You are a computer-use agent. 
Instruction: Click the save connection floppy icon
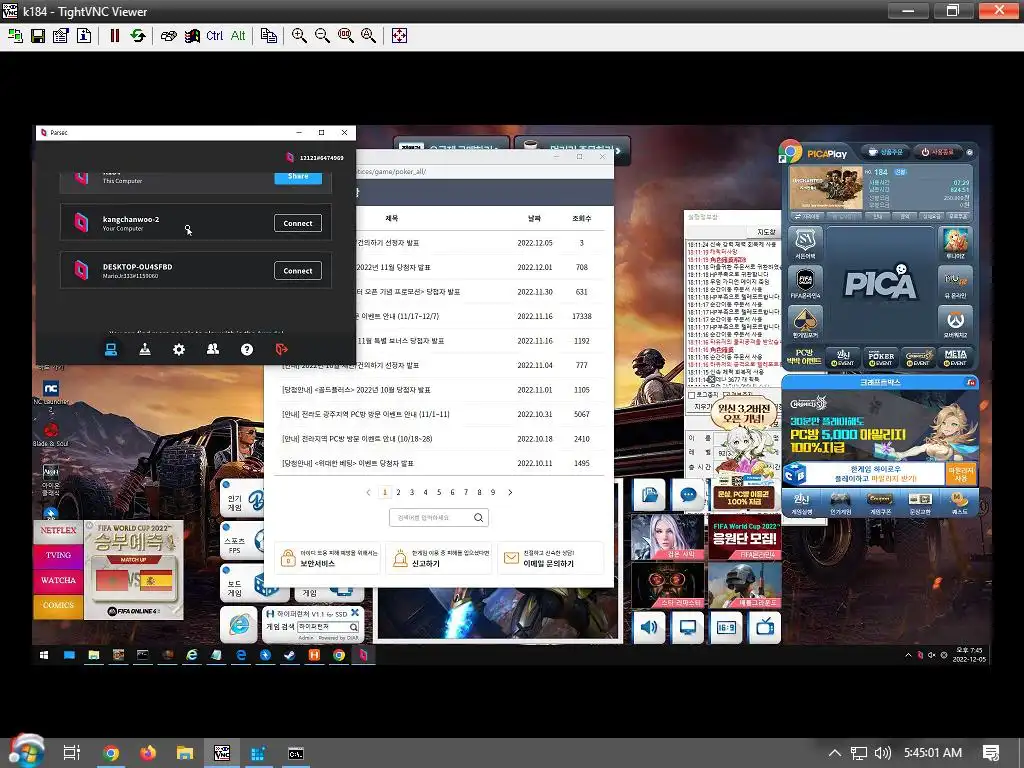[38, 36]
